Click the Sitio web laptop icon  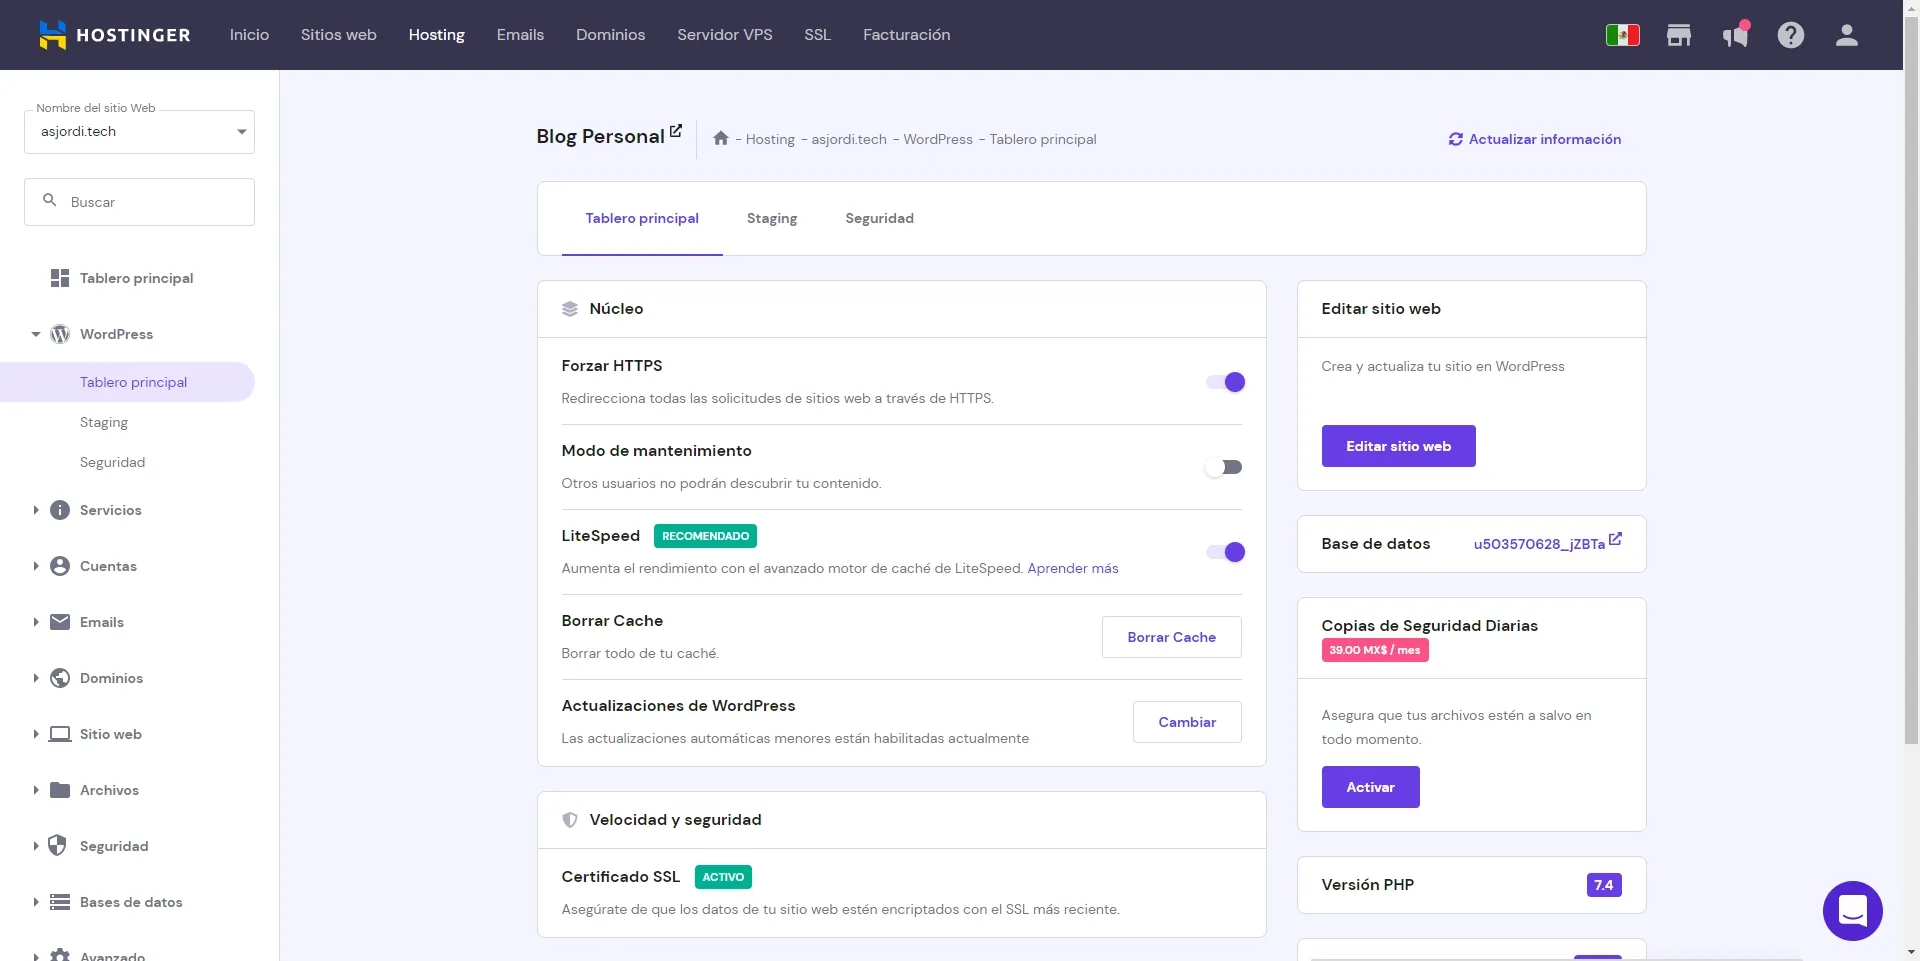(x=60, y=734)
